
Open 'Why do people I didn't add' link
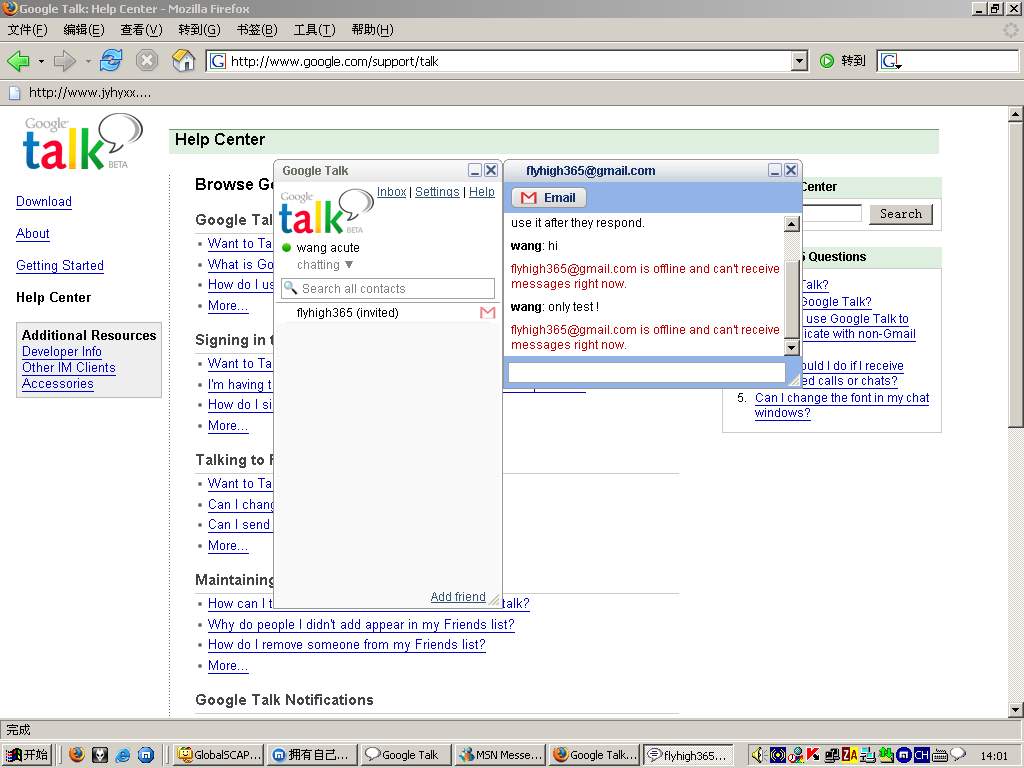click(361, 625)
